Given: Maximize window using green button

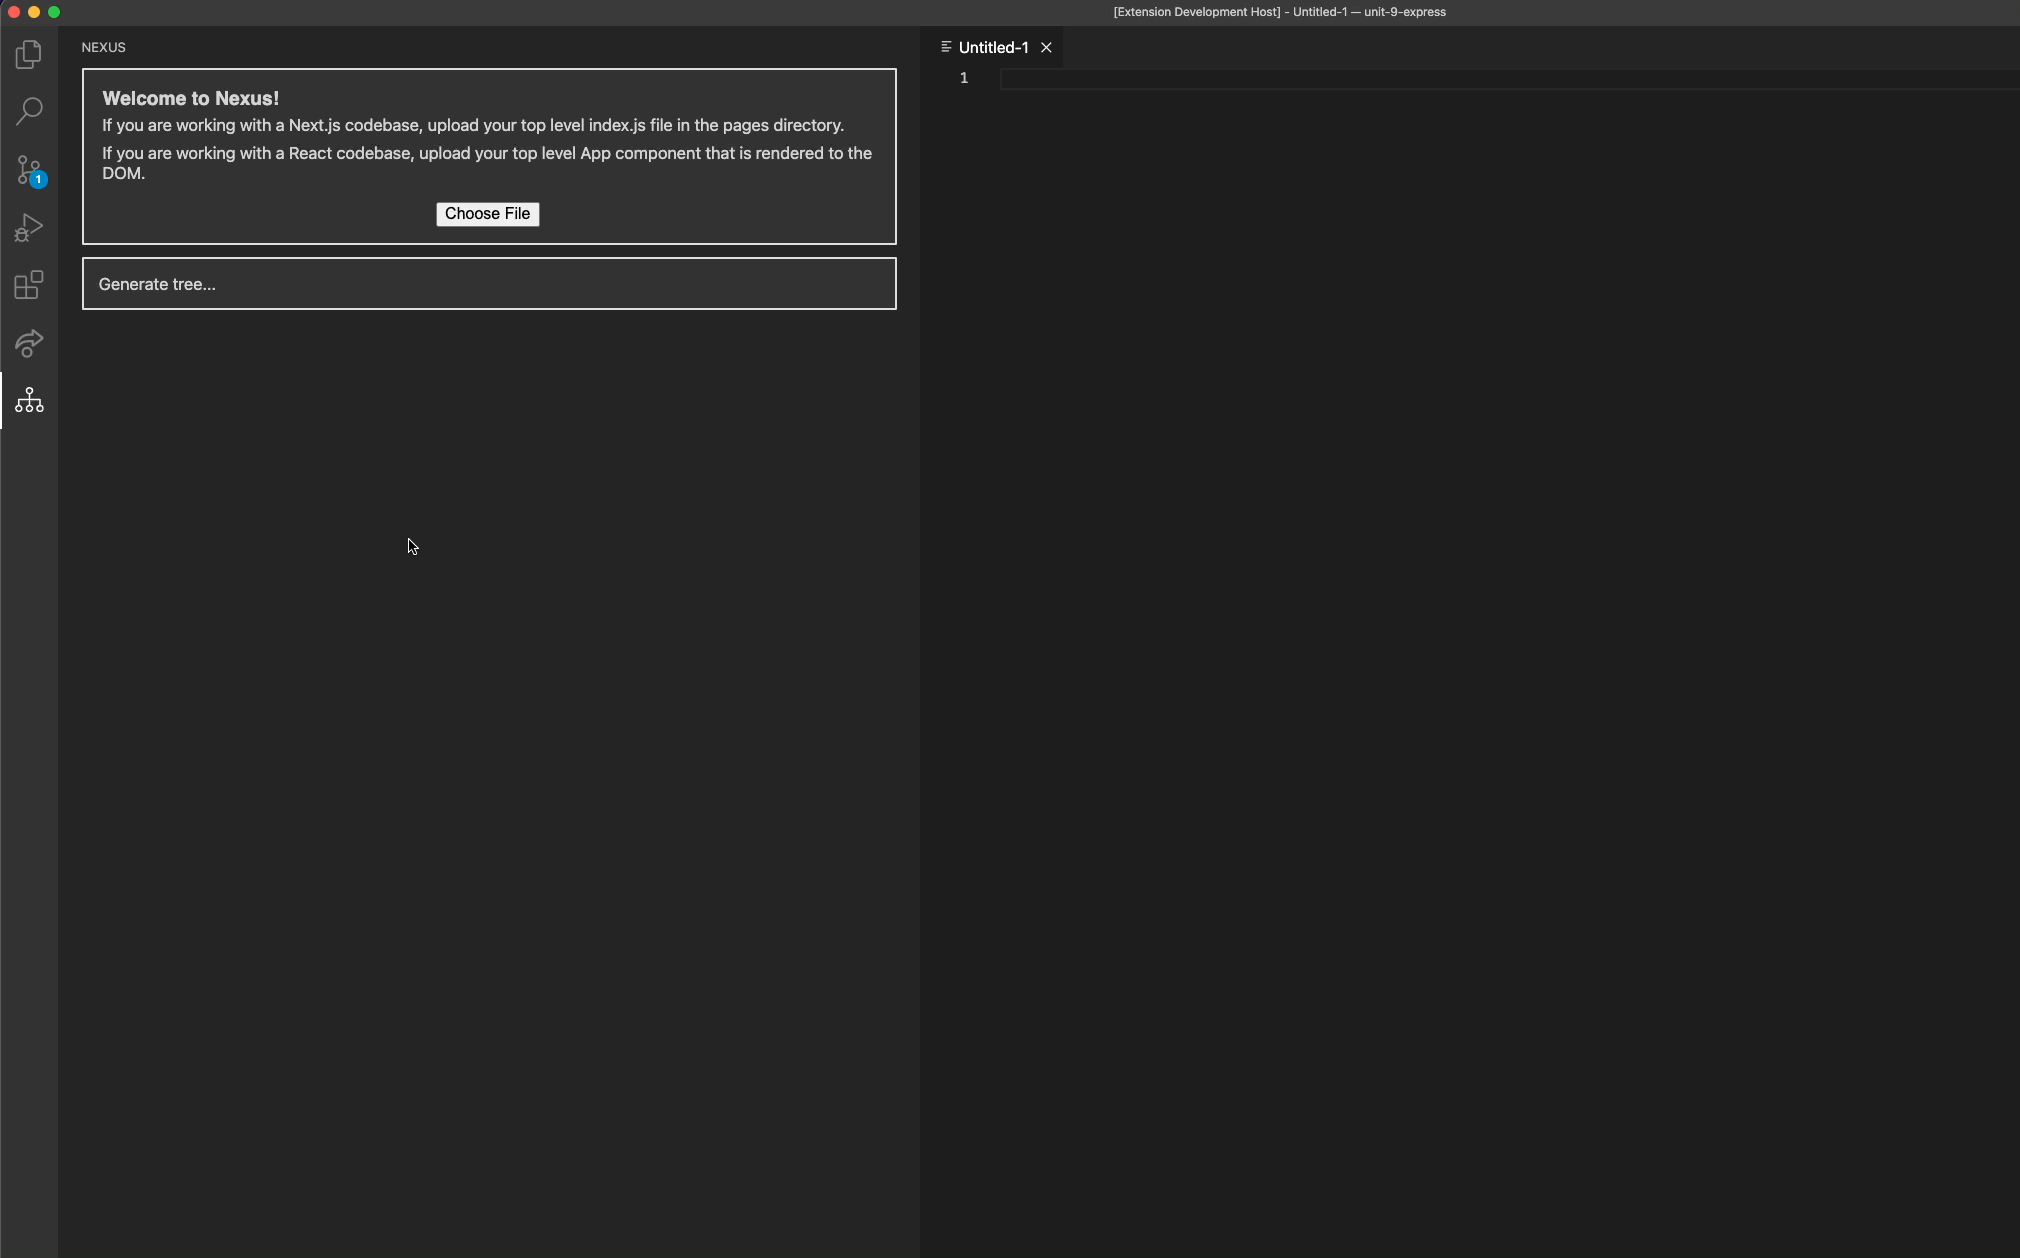Looking at the screenshot, I should click(54, 12).
